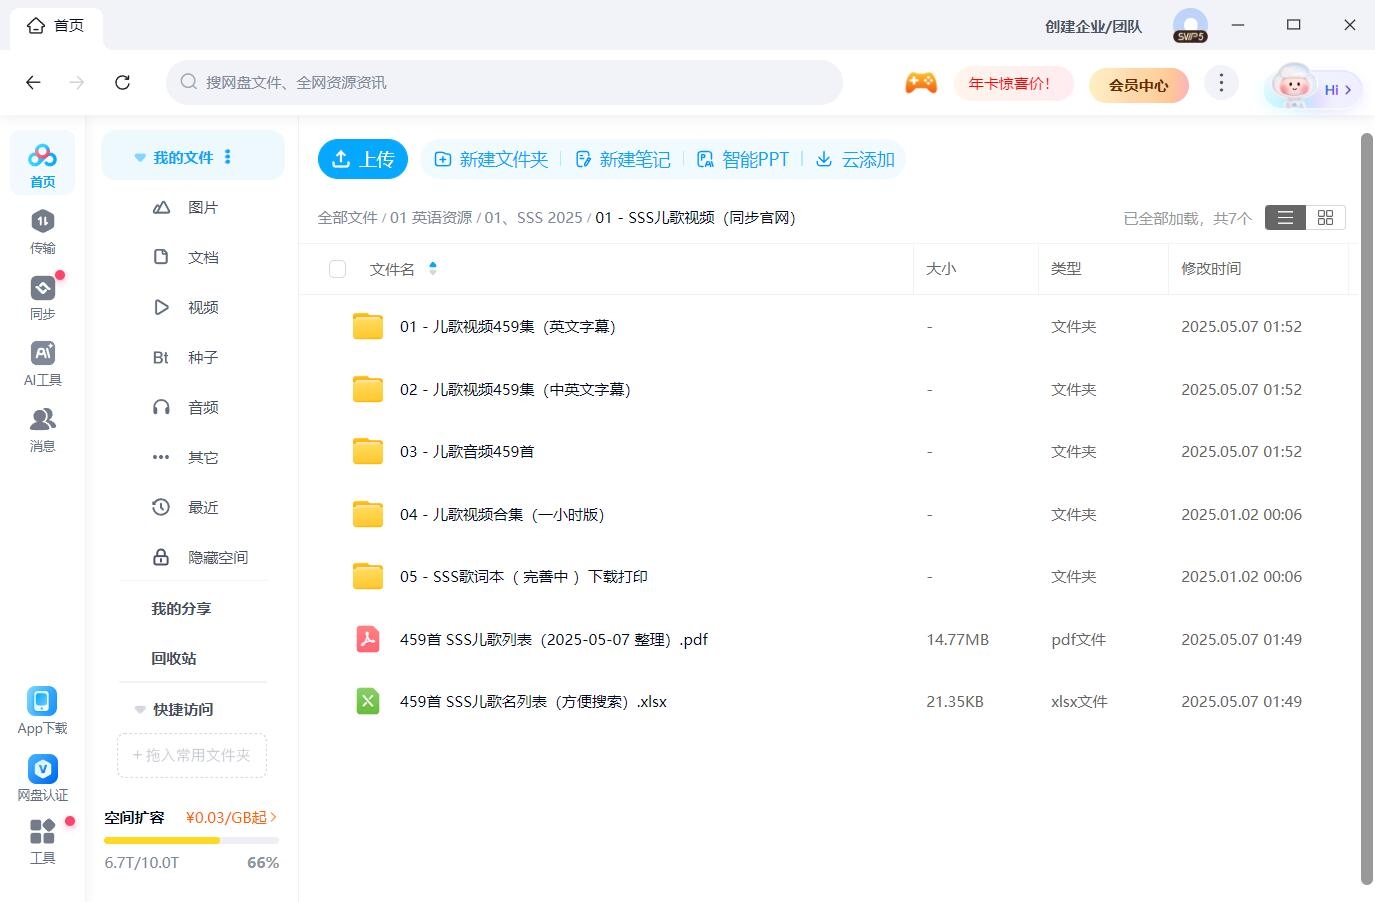Open 智能PPT from the toolbar
Image resolution: width=1375 pixels, height=902 pixels.
[x=744, y=159]
